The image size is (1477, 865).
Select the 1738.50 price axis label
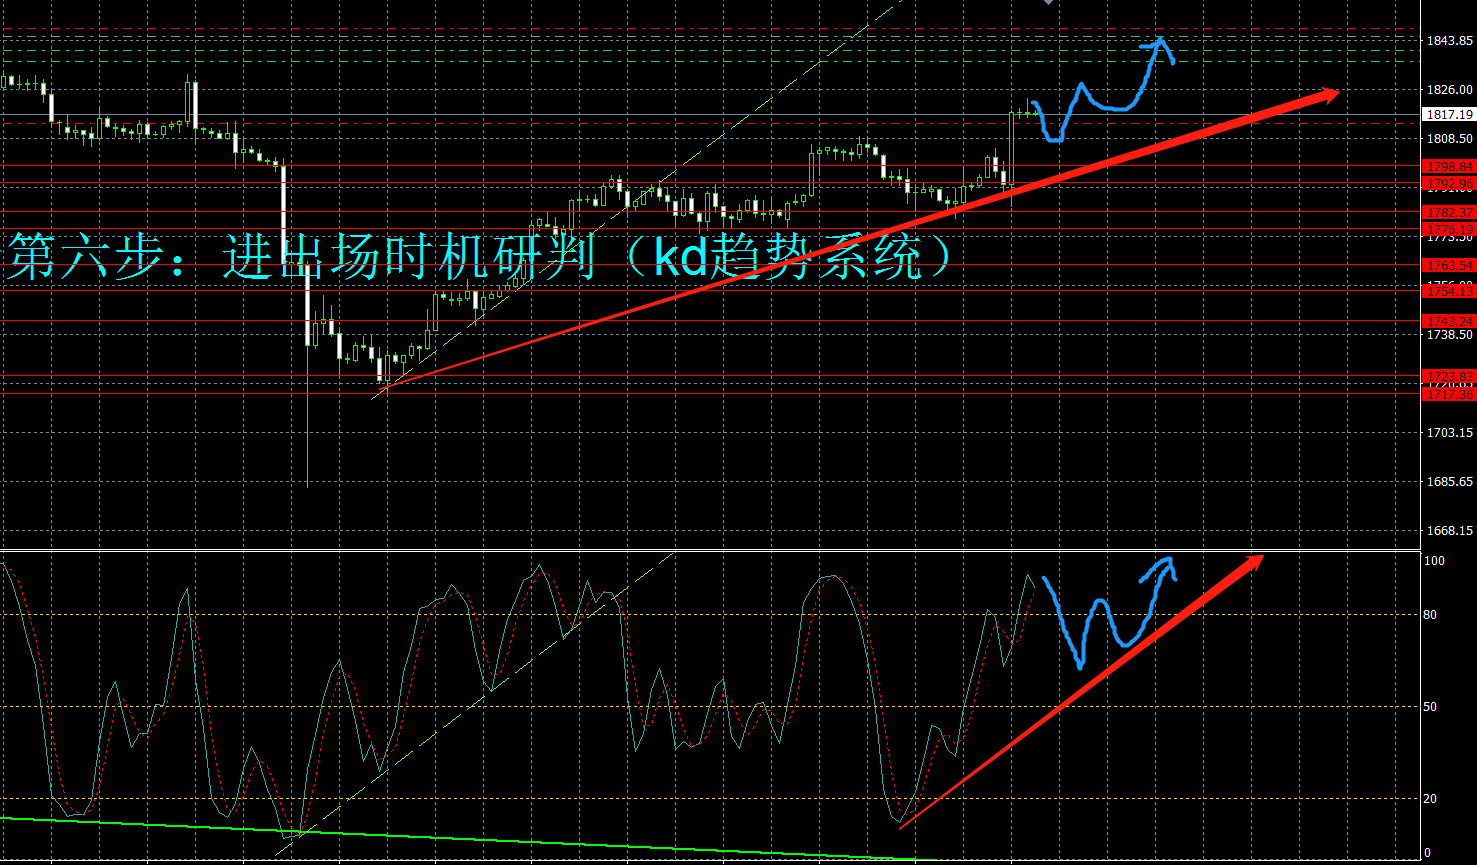(1450, 335)
